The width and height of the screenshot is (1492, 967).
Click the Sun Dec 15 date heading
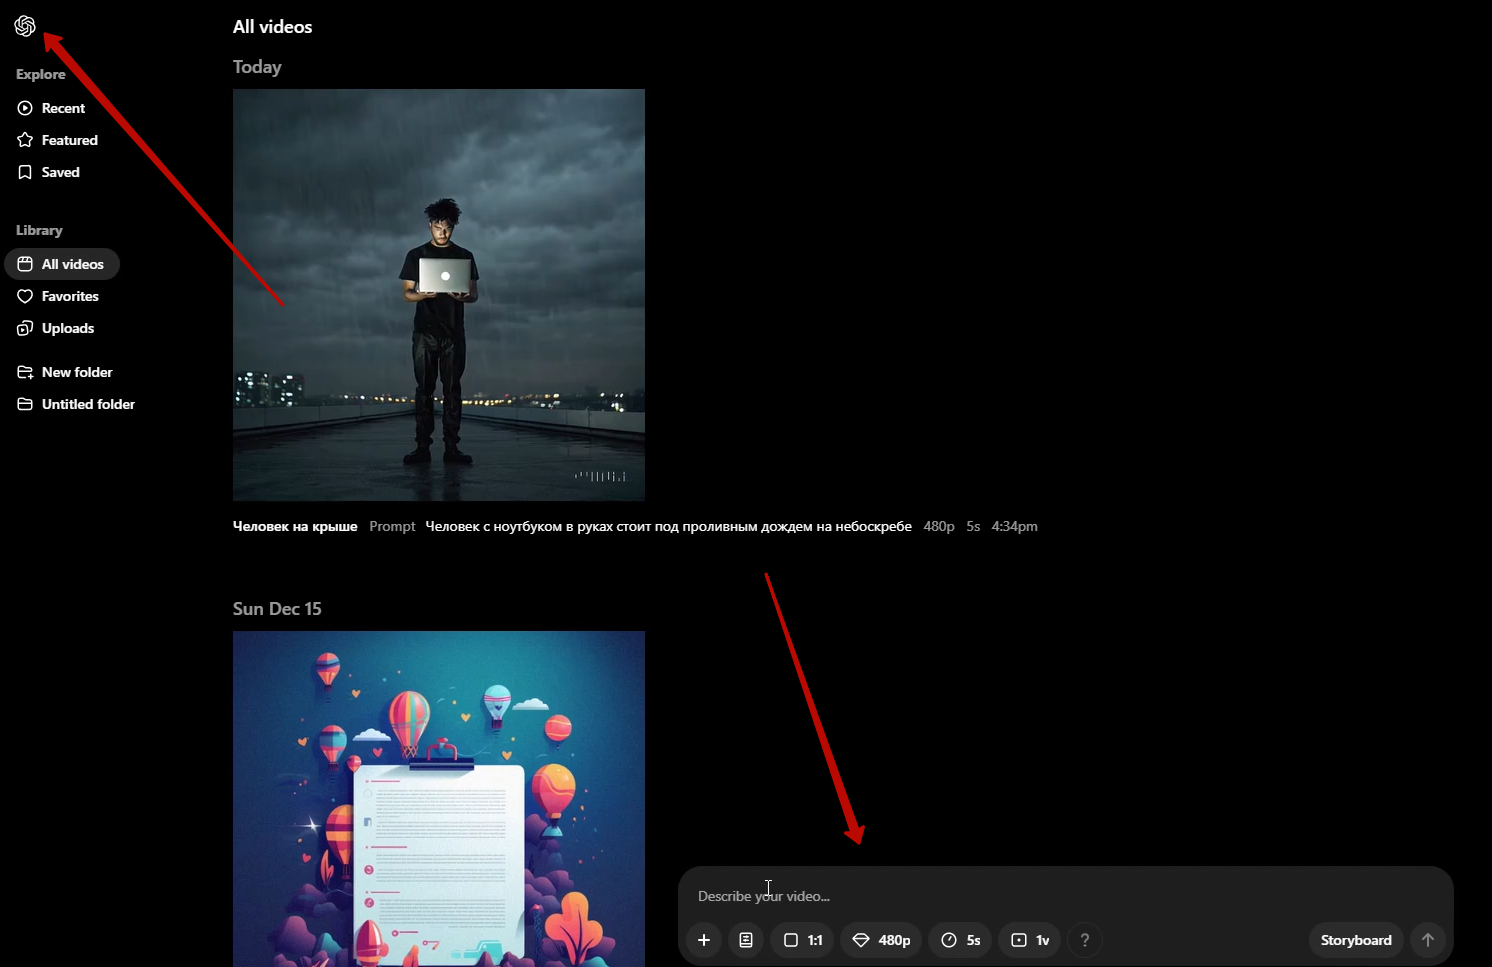tap(277, 609)
